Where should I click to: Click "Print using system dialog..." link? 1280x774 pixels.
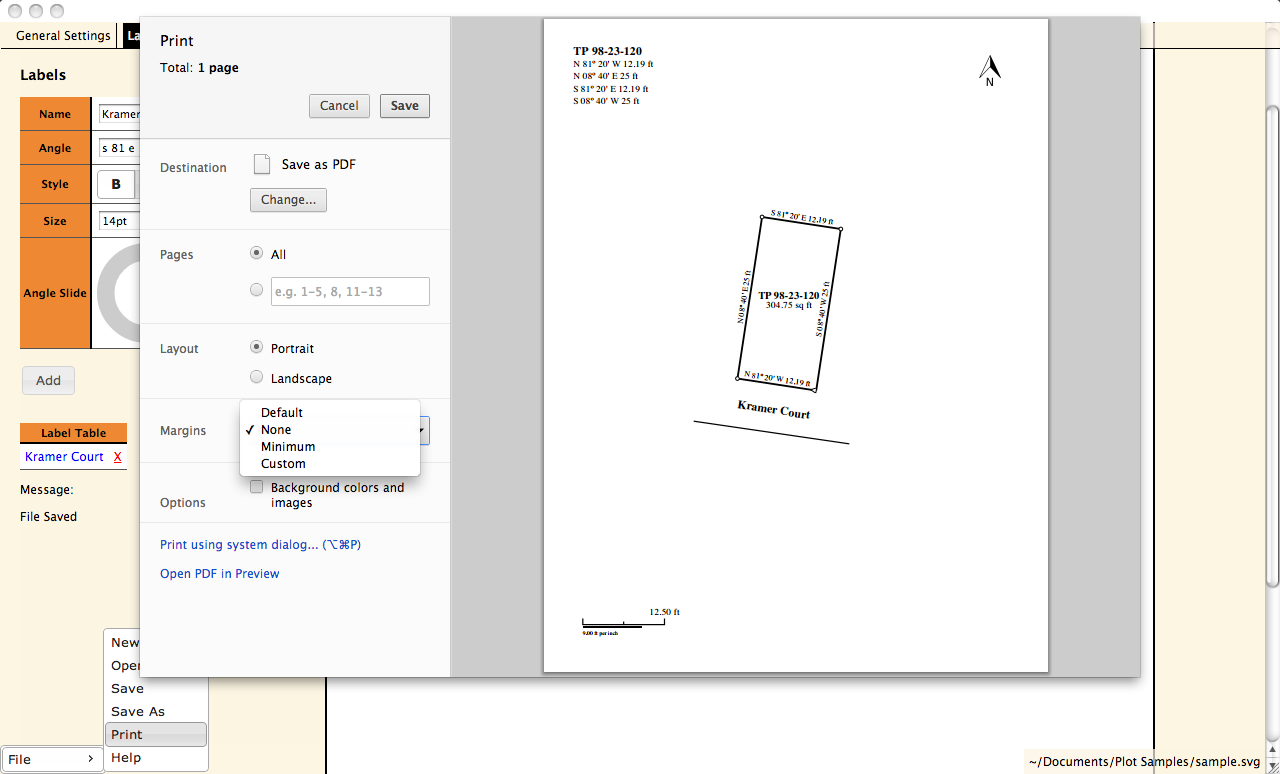tap(259, 544)
